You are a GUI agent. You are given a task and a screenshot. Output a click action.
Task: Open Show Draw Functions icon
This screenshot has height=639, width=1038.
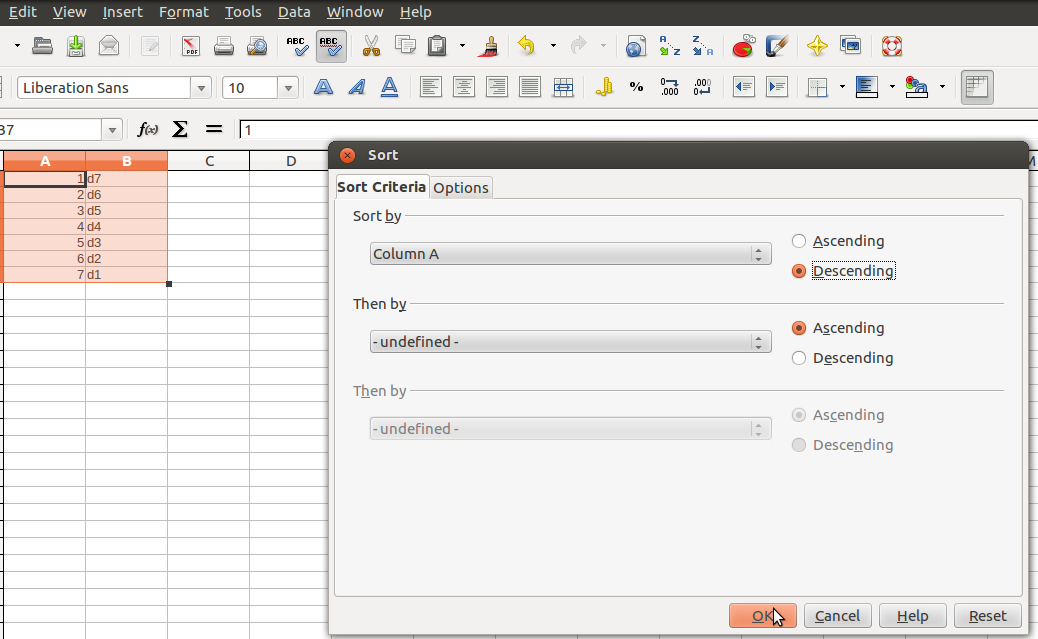click(x=777, y=46)
